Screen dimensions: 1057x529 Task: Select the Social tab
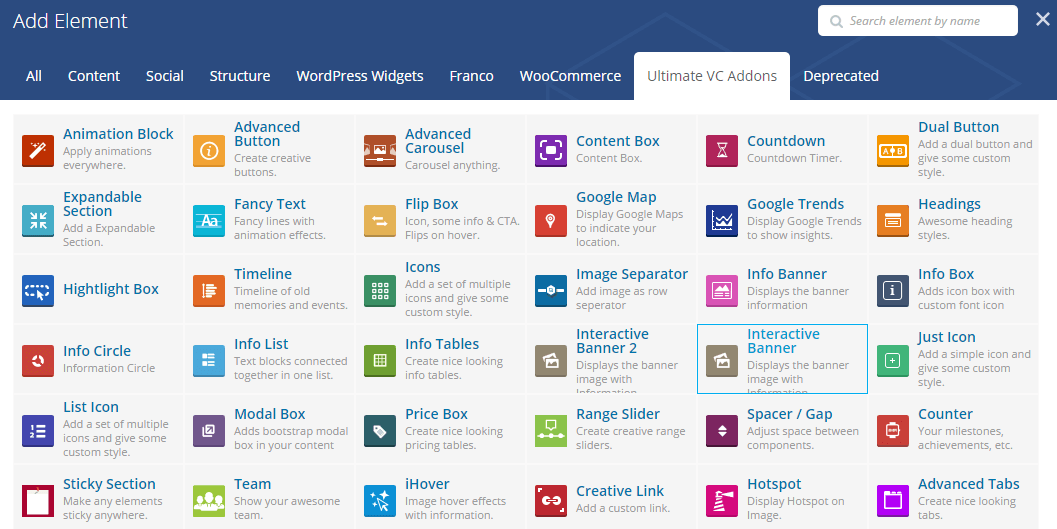[164, 76]
